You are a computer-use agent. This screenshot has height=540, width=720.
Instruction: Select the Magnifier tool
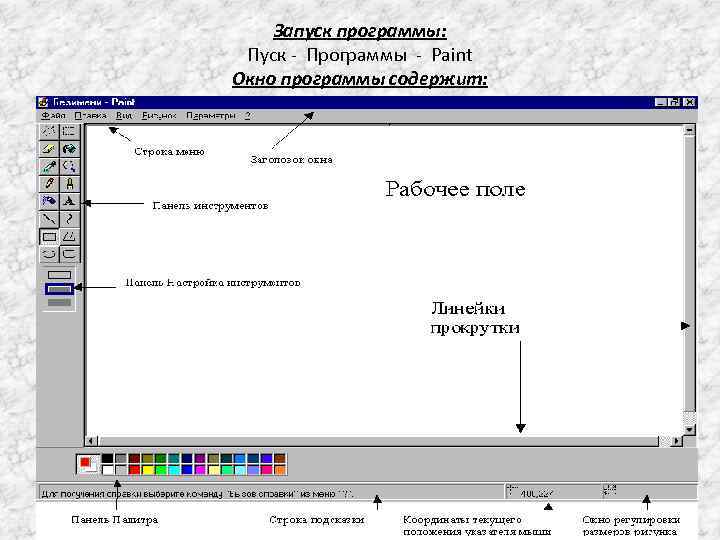click(x=69, y=166)
